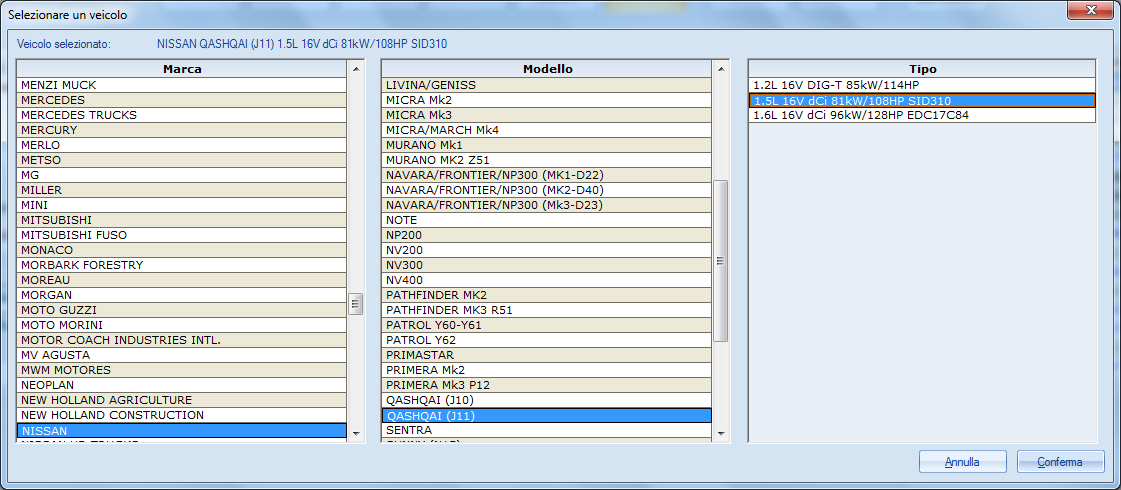
Task: Select 1.6L 16V dCi 96kW/128HP EDC17C84 type
Action: (922, 115)
